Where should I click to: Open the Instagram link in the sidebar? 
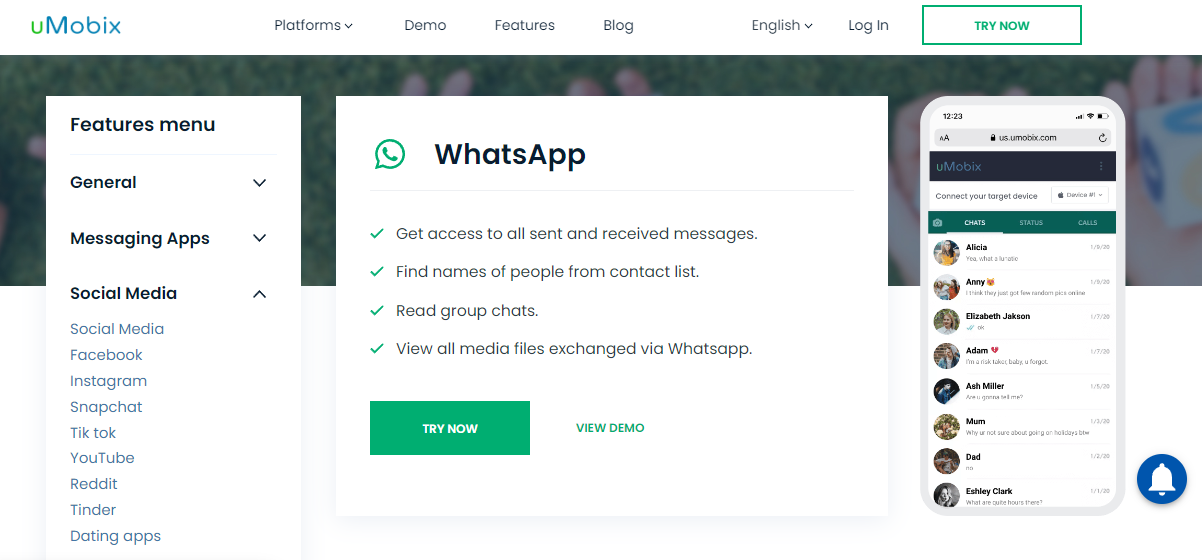click(x=108, y=381)
